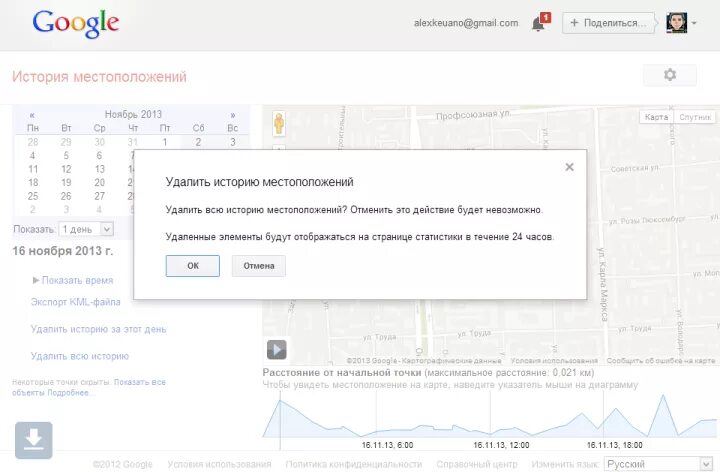Image resolution: width=720 pixels, height=472 pixels.
Task: Open the Русский language dropdown
Action: point(658,464)
